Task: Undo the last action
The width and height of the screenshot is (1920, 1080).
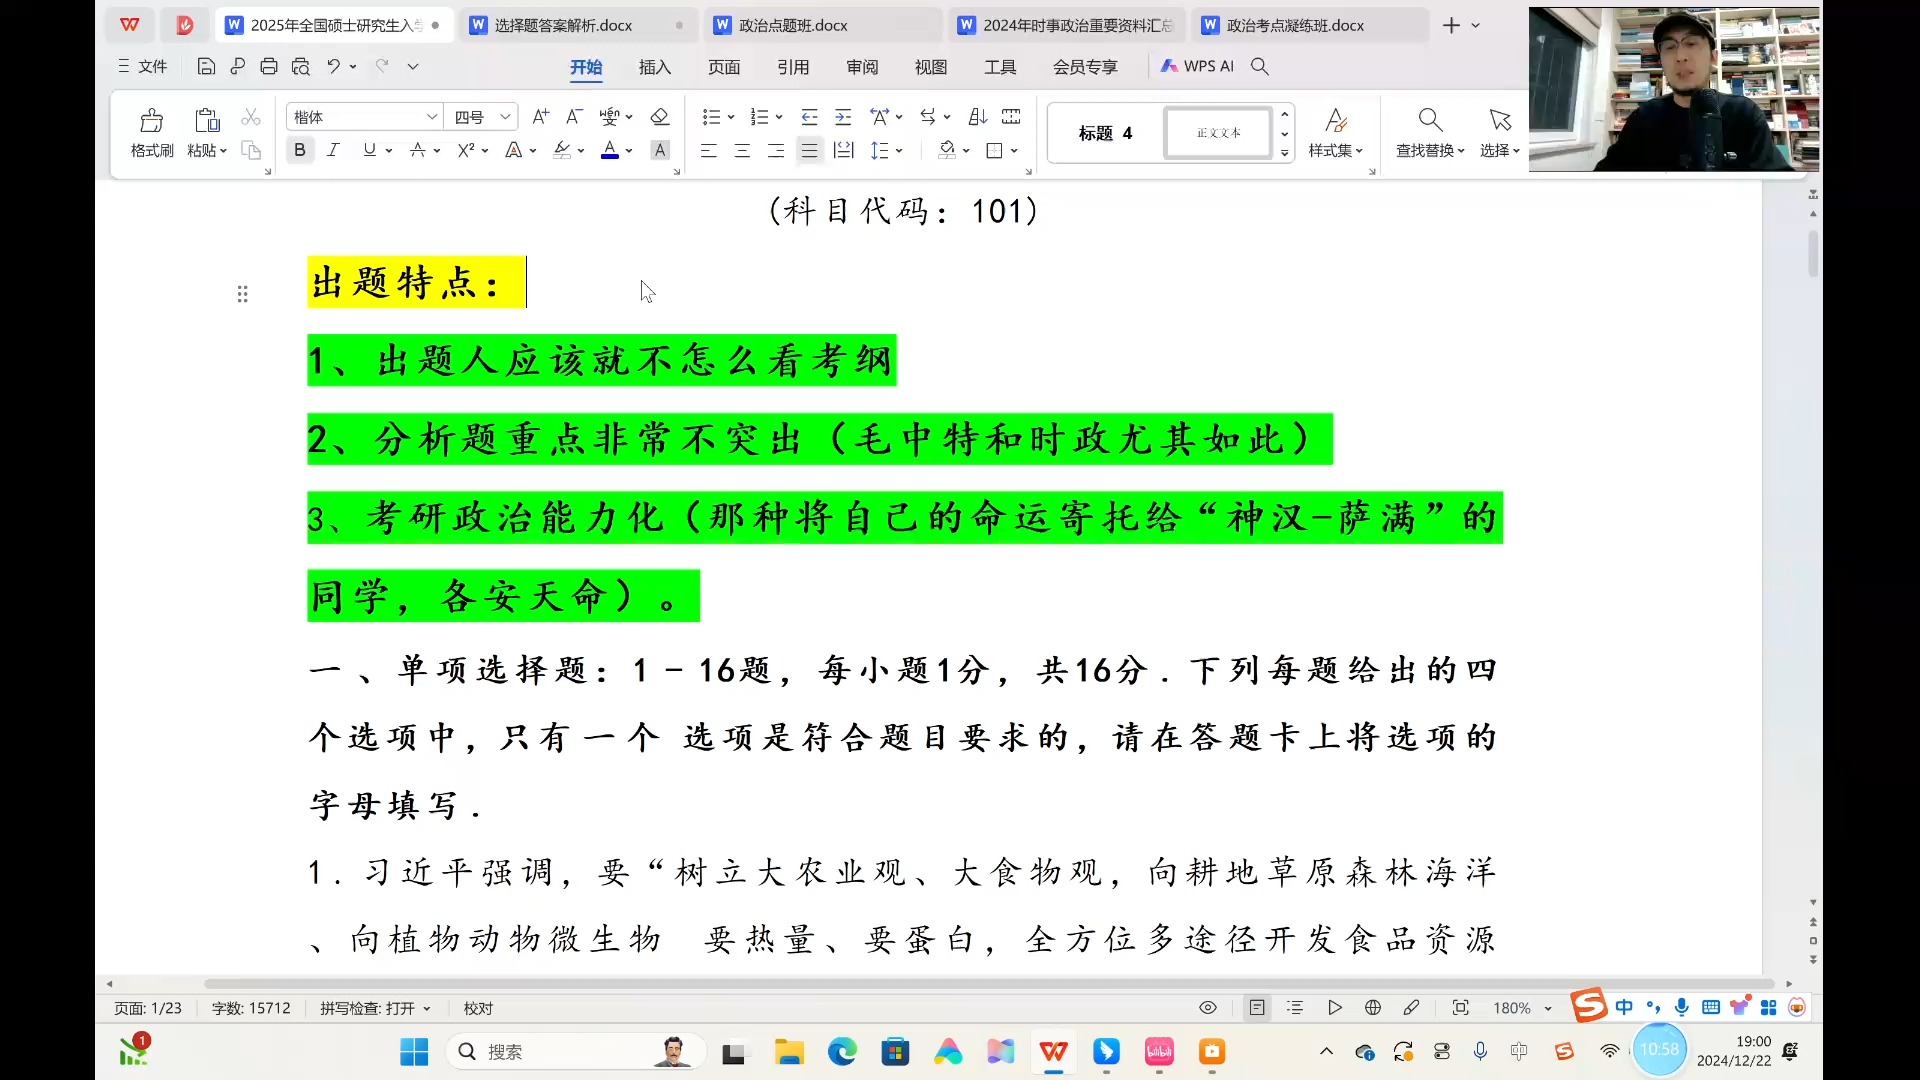Action: 333,66
